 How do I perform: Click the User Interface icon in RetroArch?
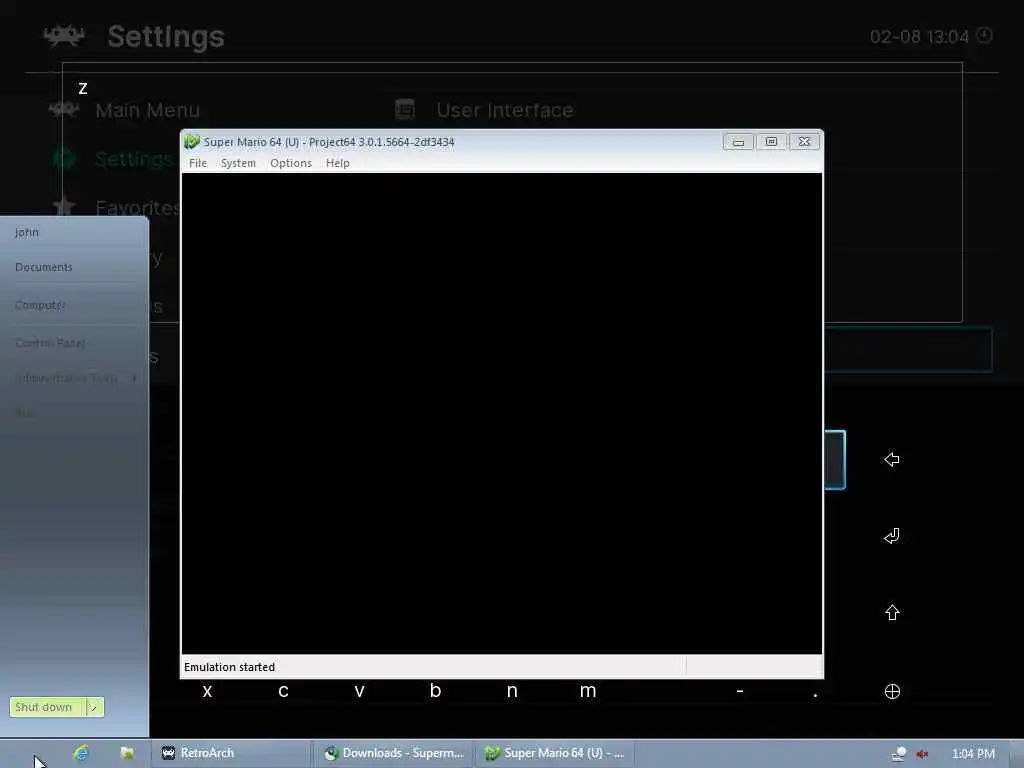405,110
